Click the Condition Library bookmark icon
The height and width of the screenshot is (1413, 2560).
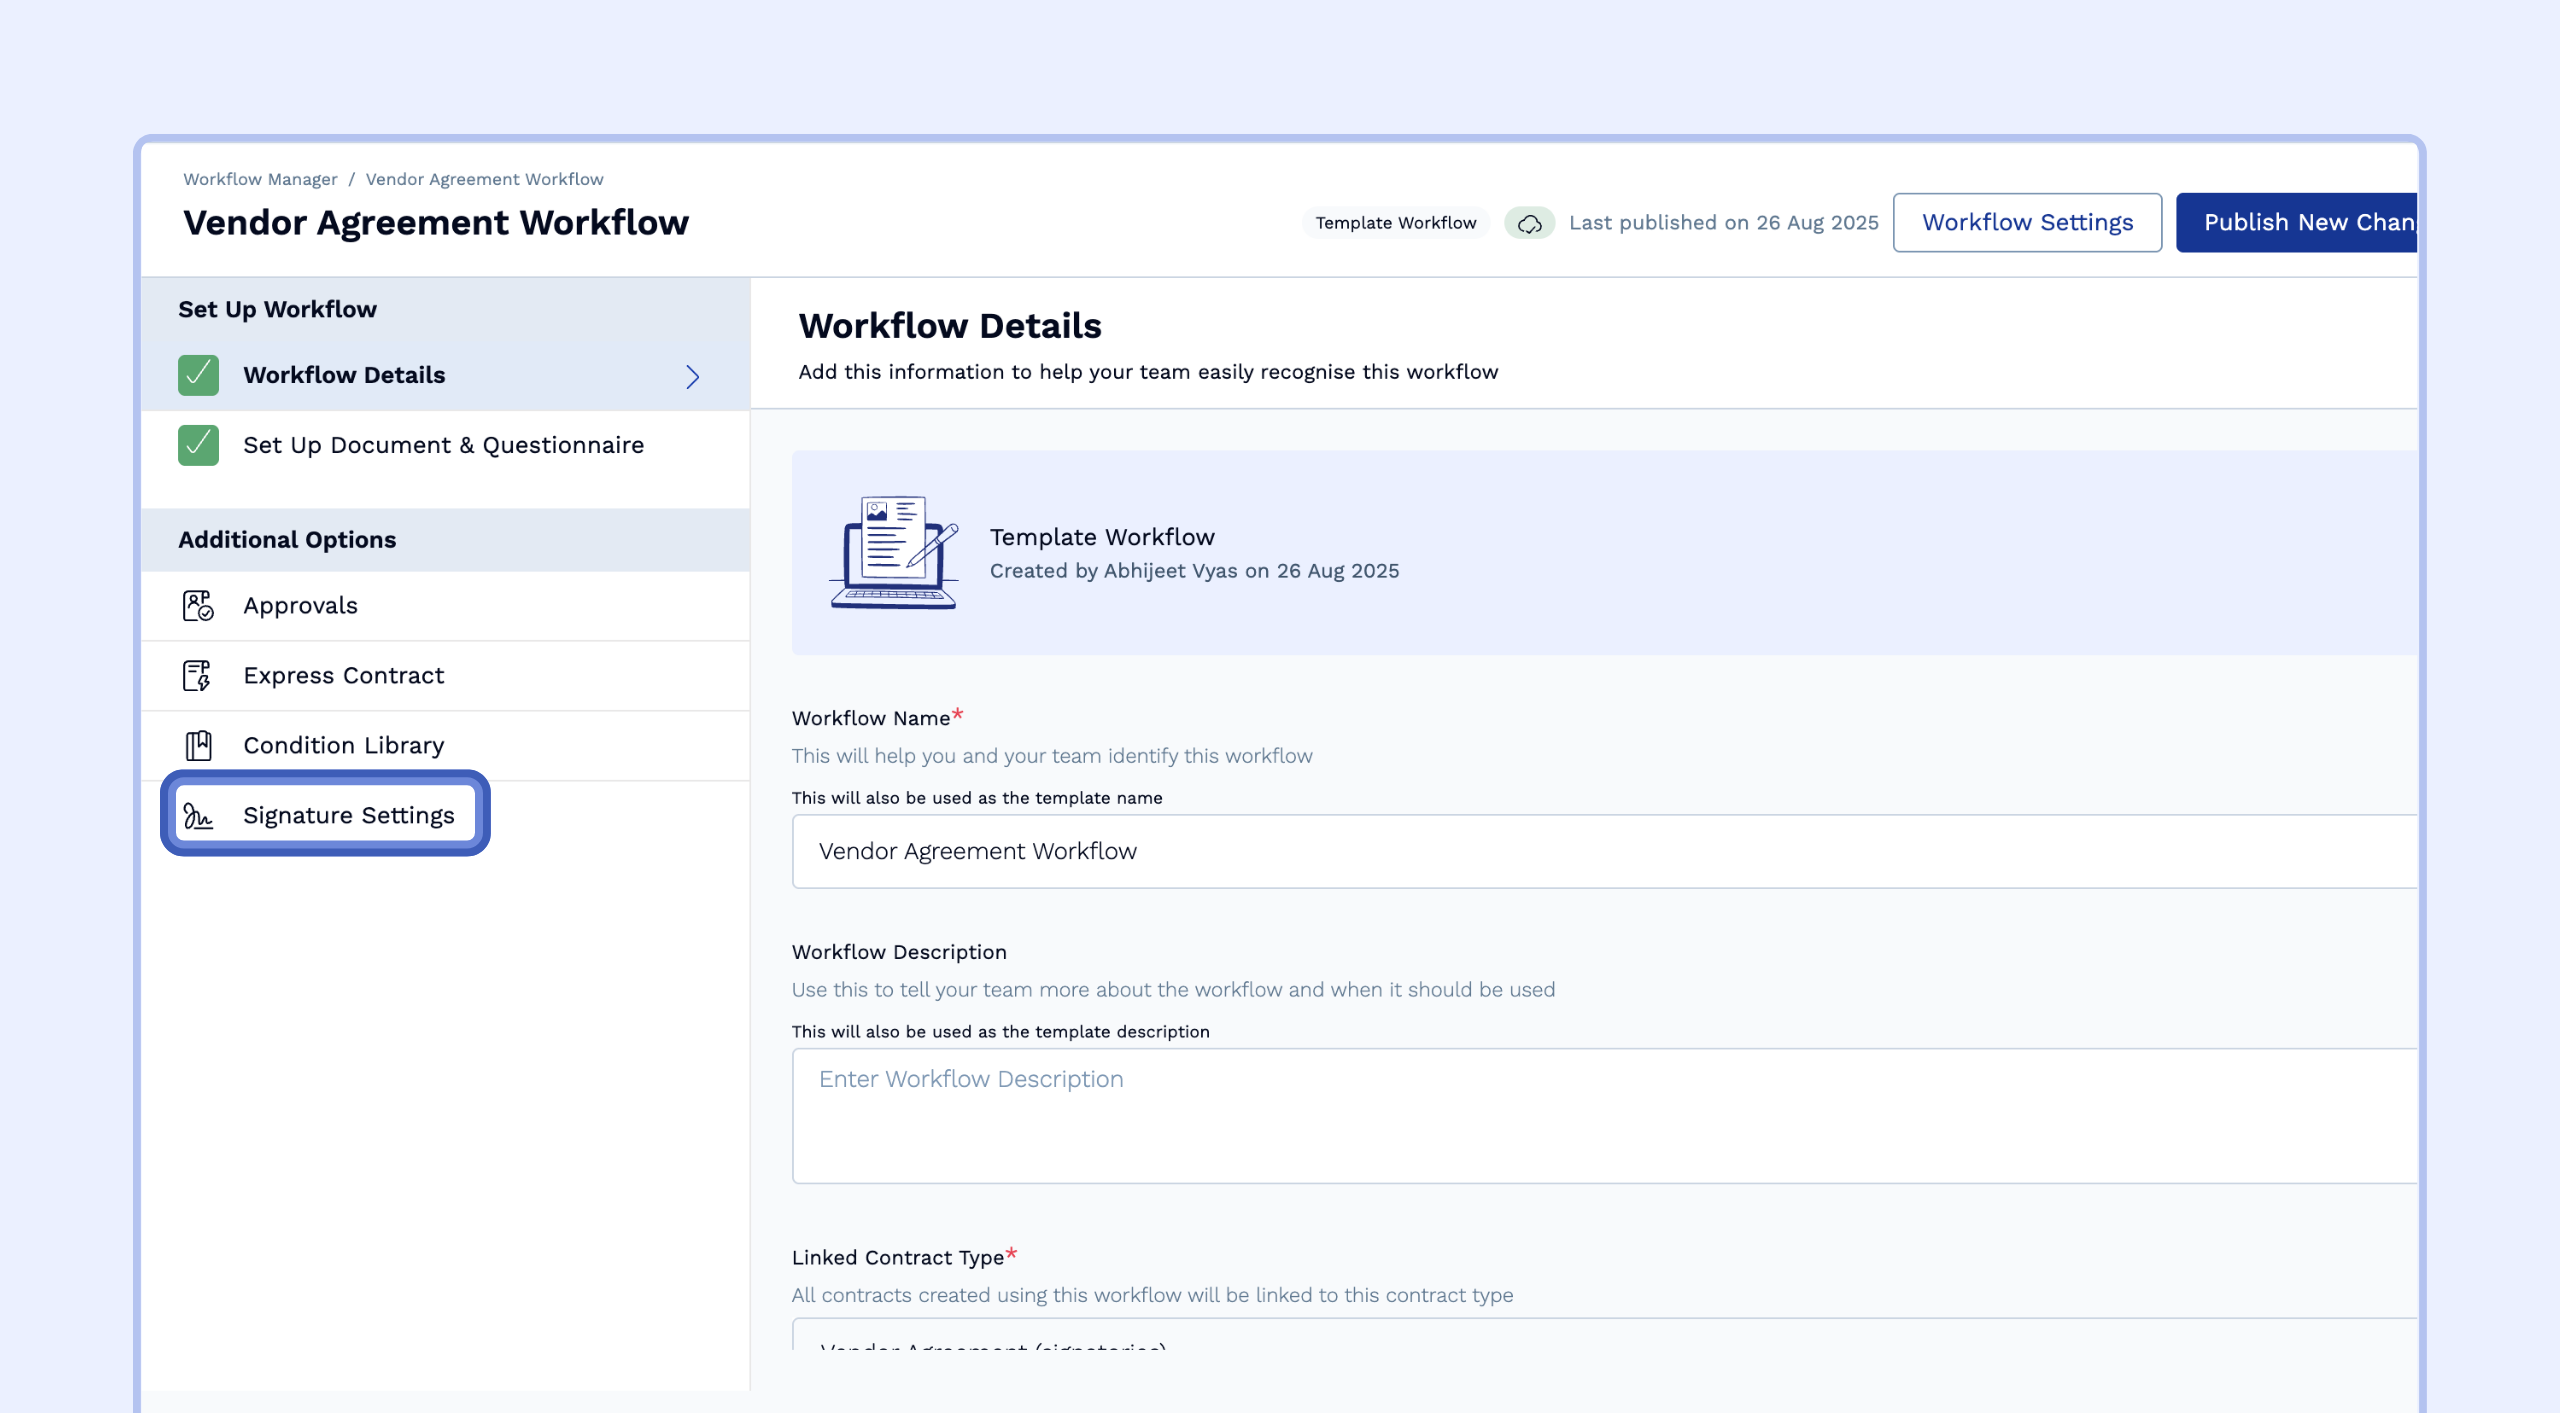click(x=198, y=746)
